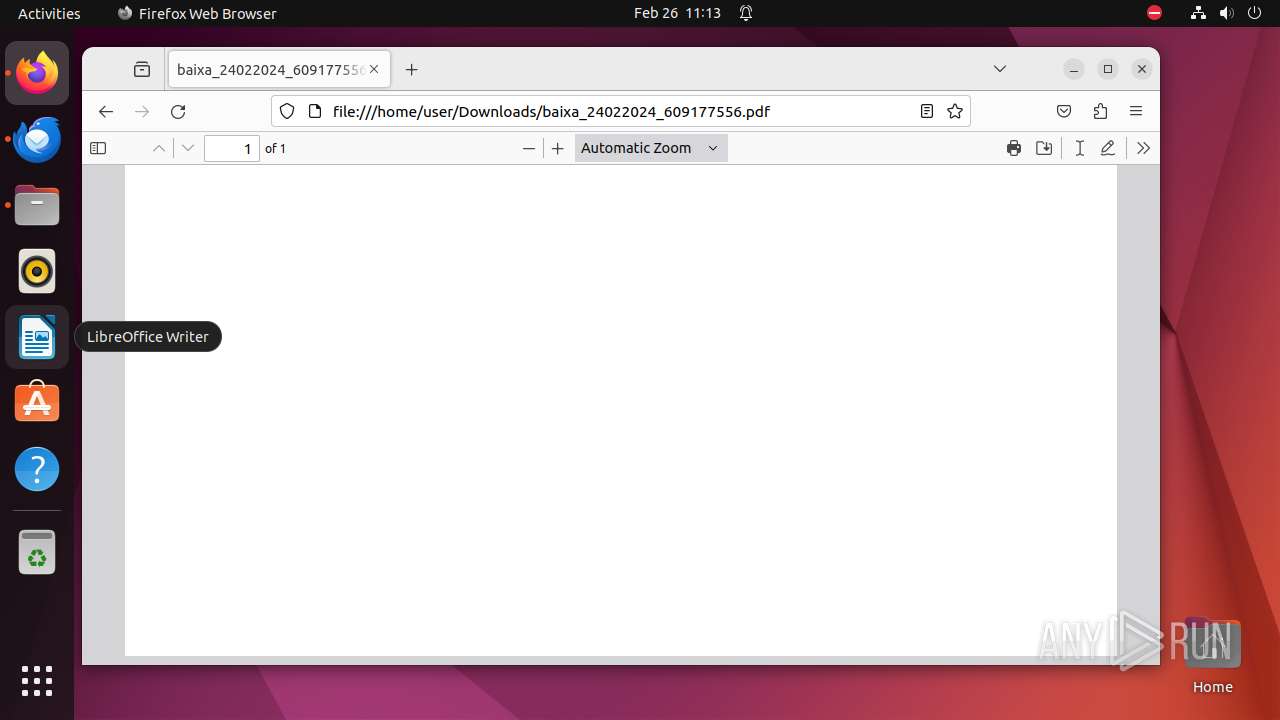Launch Thunderbird Mail from the dock
The height and width of the screenshot is (720, 1280).
37,139
